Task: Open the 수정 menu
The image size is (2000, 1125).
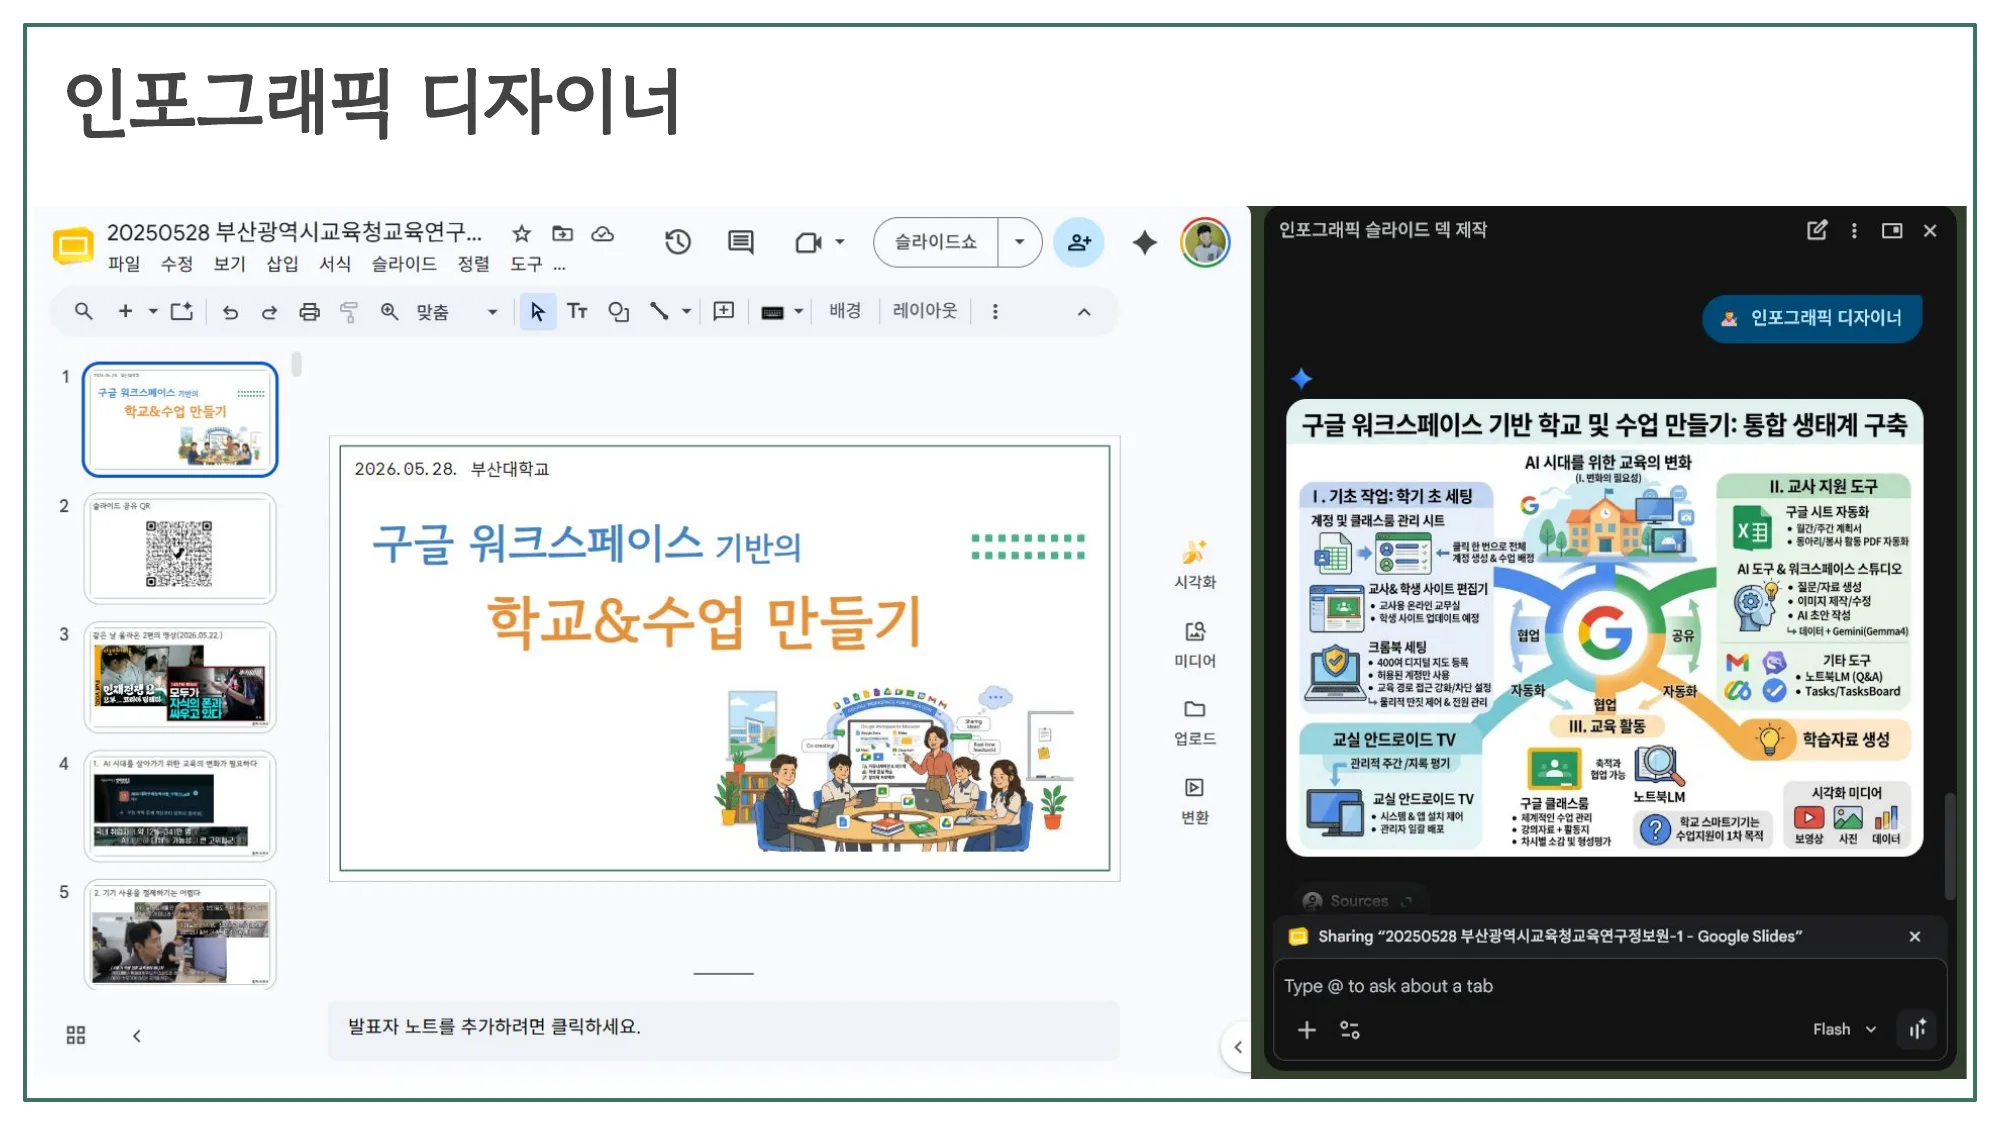Action: tap(177, 264)
